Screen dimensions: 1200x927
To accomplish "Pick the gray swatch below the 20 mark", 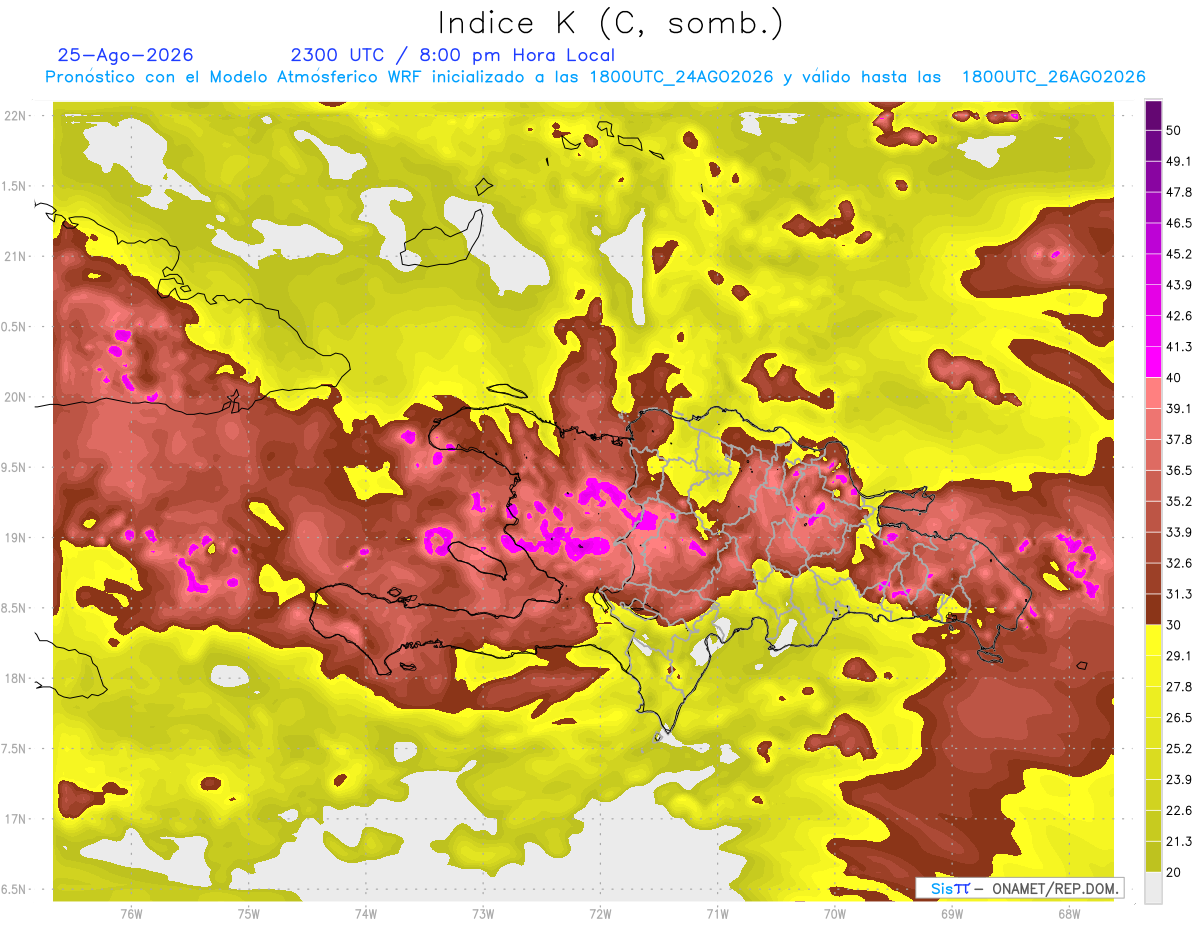I will 1153,888.
